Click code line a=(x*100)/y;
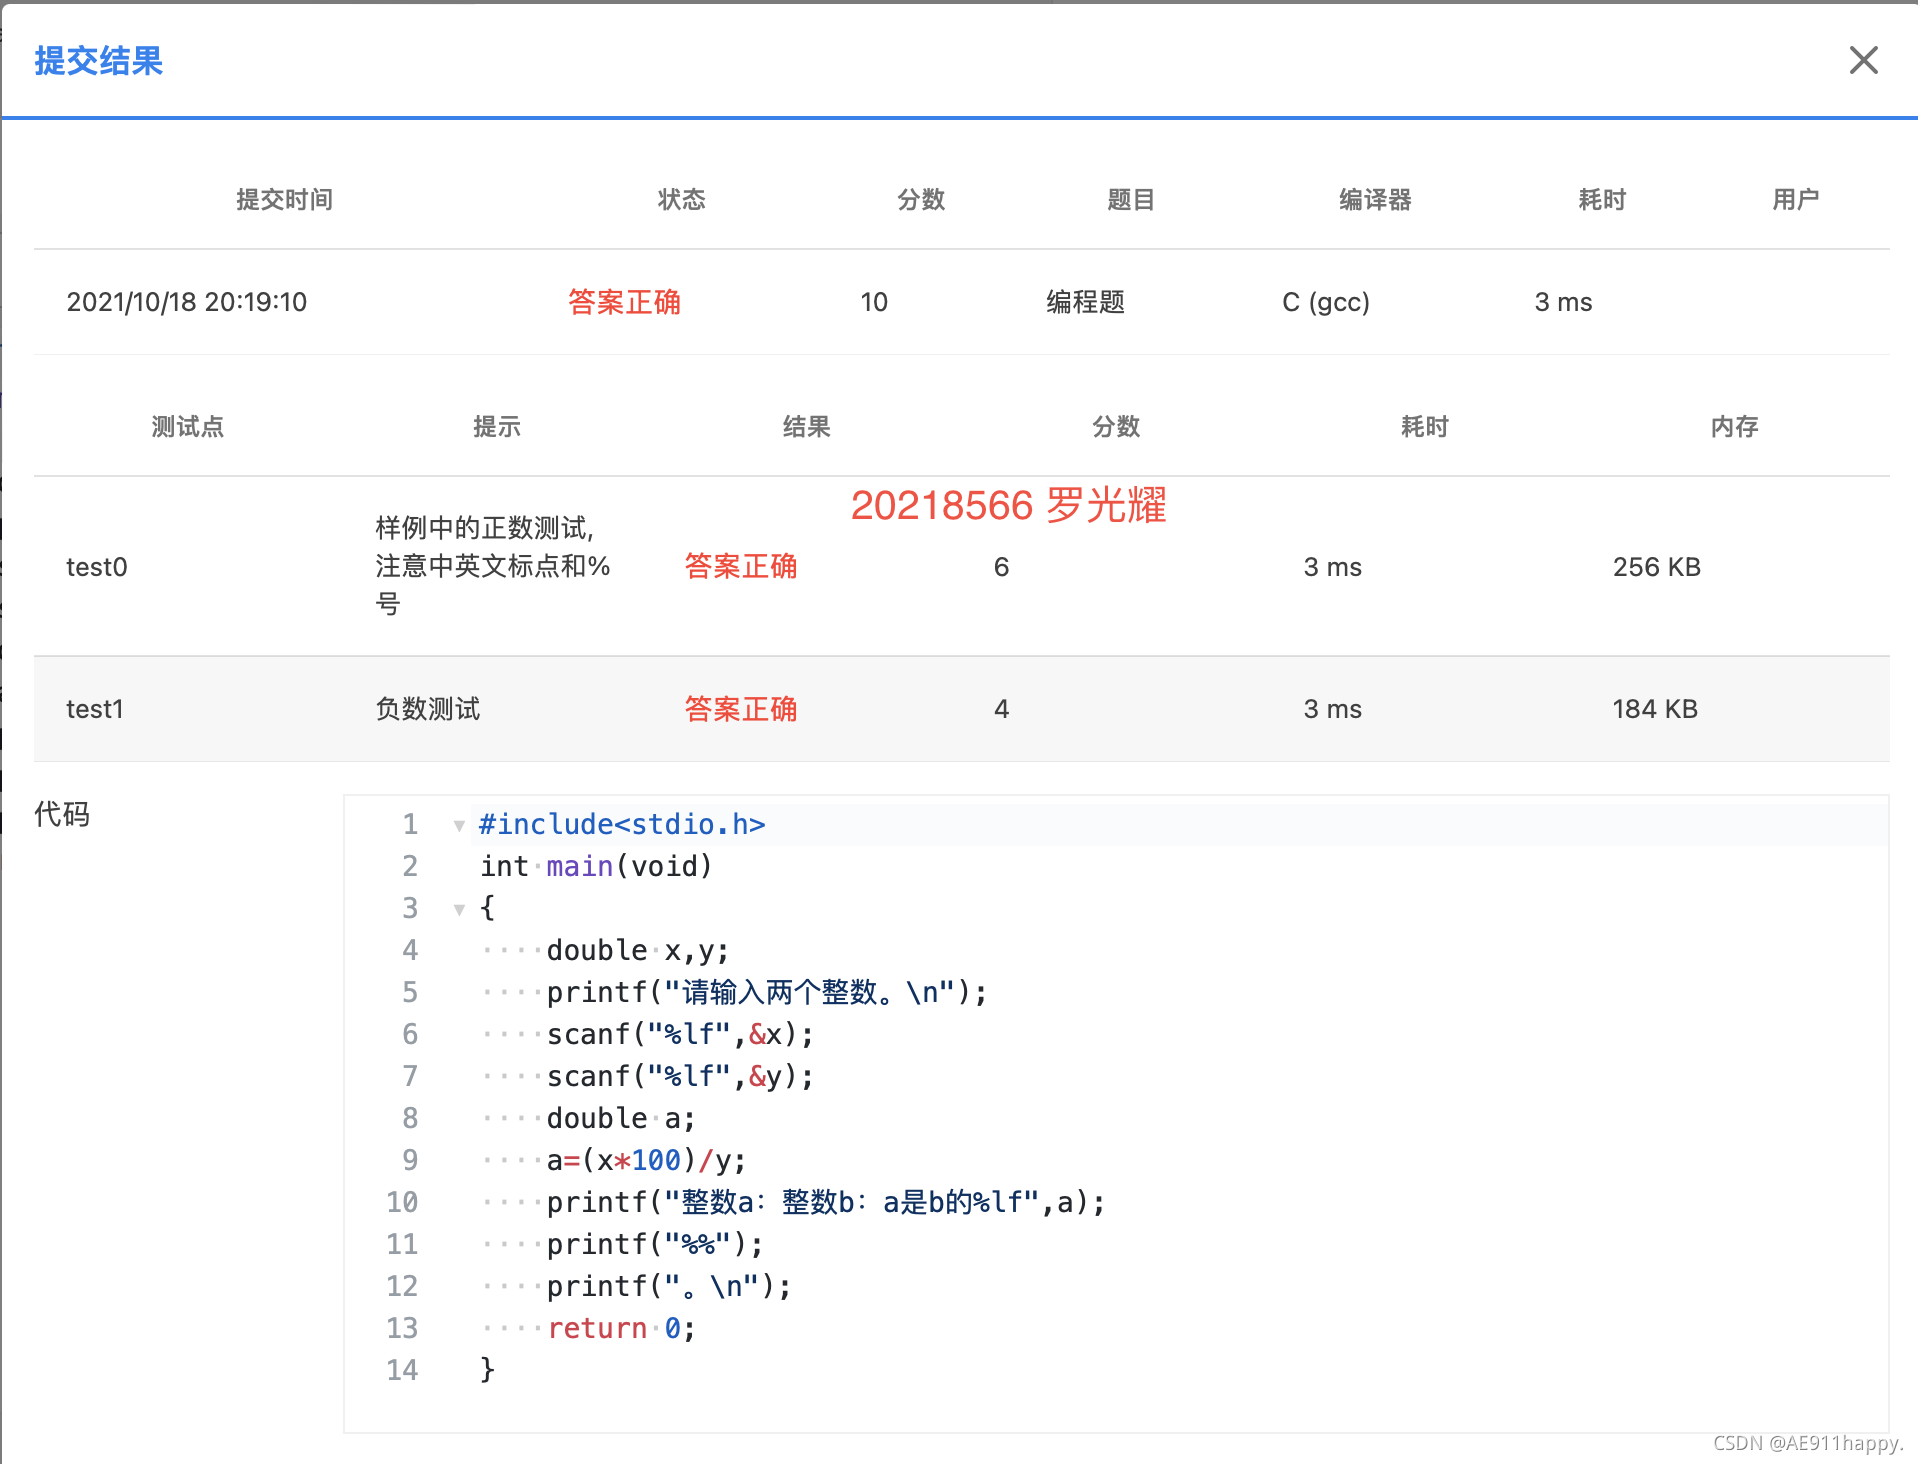The width and height of the screenshot is (1918, 1464). [x=646, y=1160]
